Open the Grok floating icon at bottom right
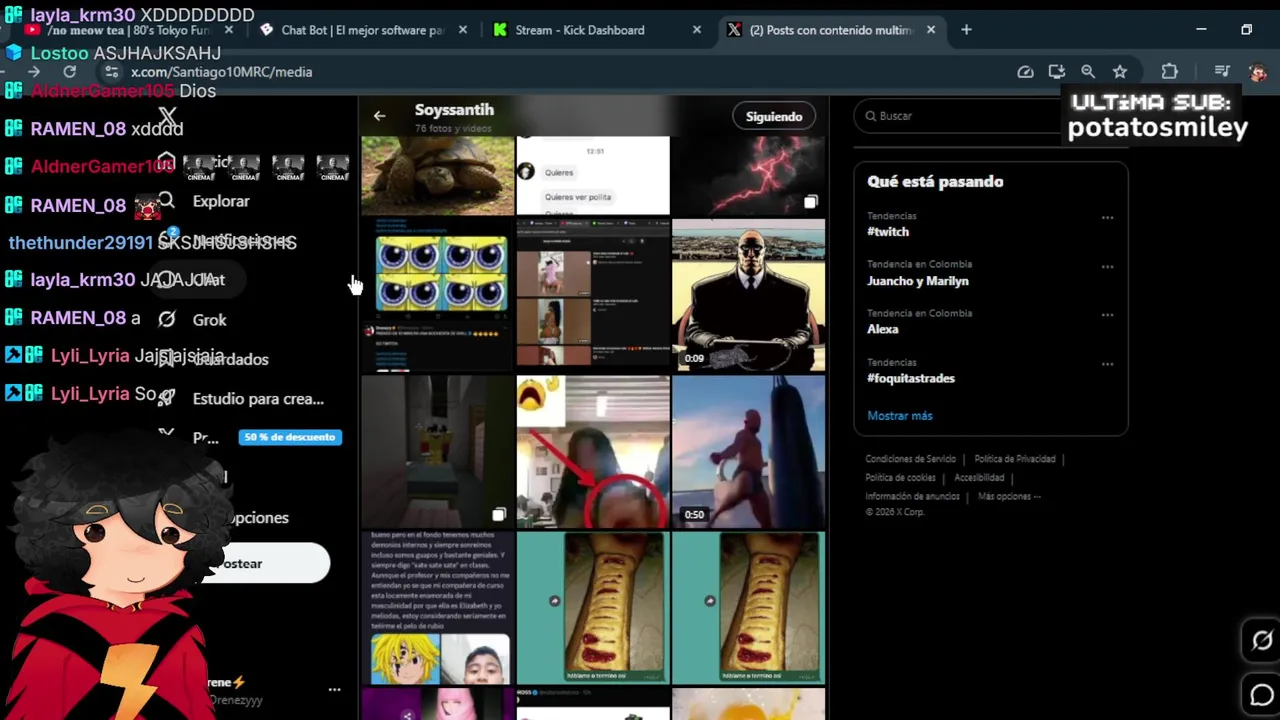This screenshot has width=1280, height=720. tap(1262, 641)
